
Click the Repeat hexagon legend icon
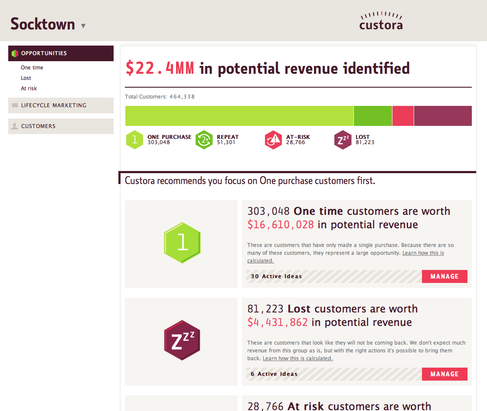(204, 140)
